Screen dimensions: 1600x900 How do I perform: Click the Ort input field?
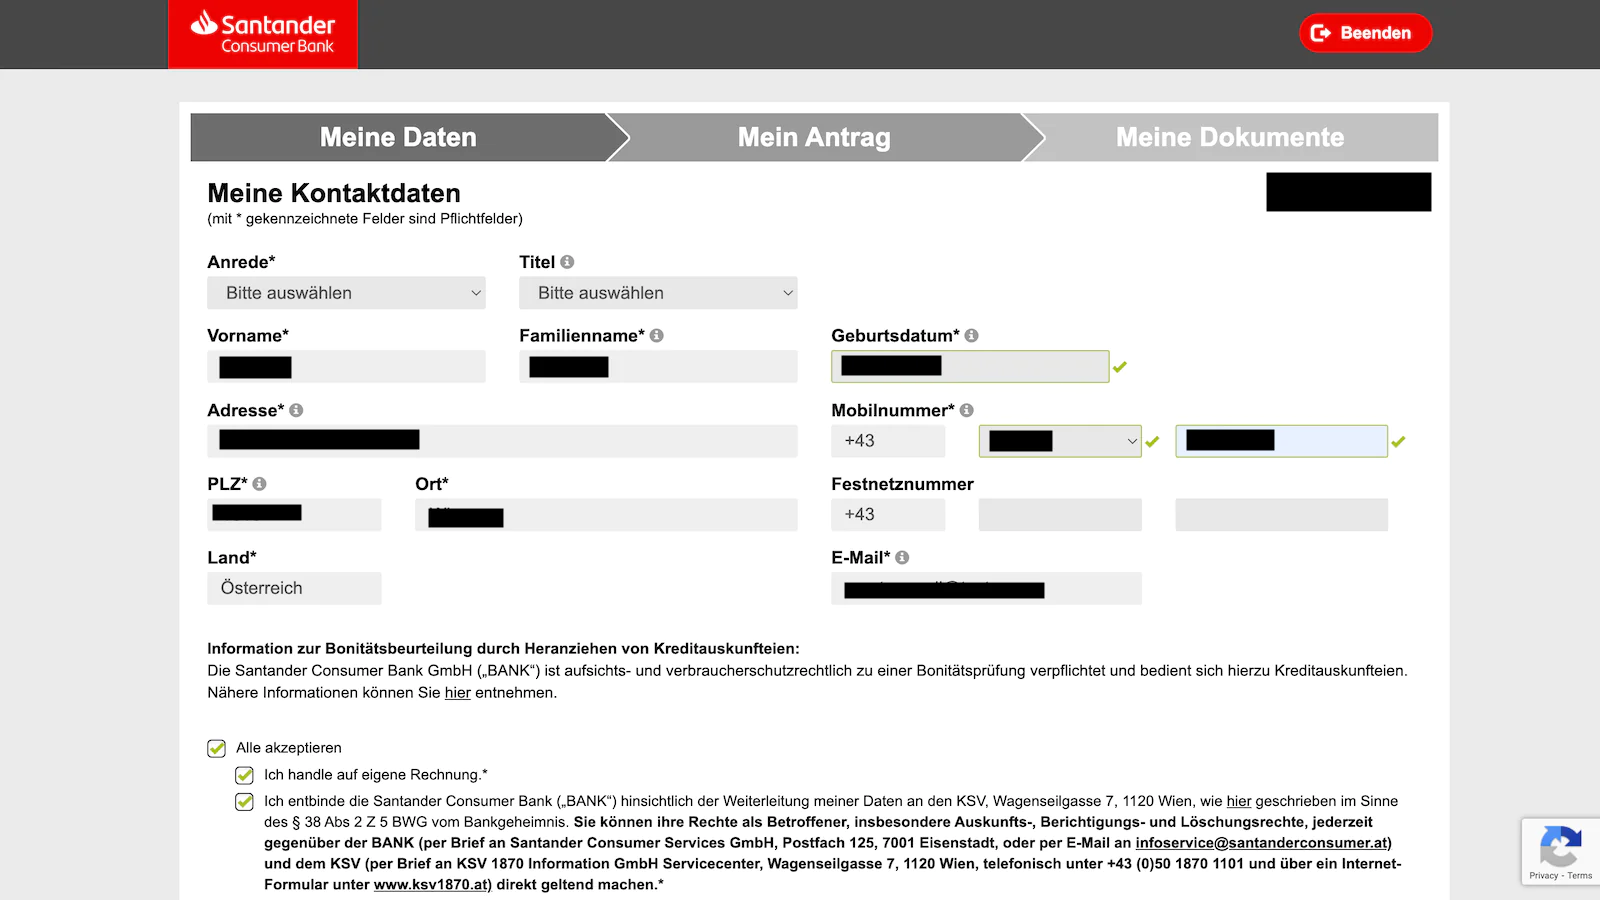[606, 515]
